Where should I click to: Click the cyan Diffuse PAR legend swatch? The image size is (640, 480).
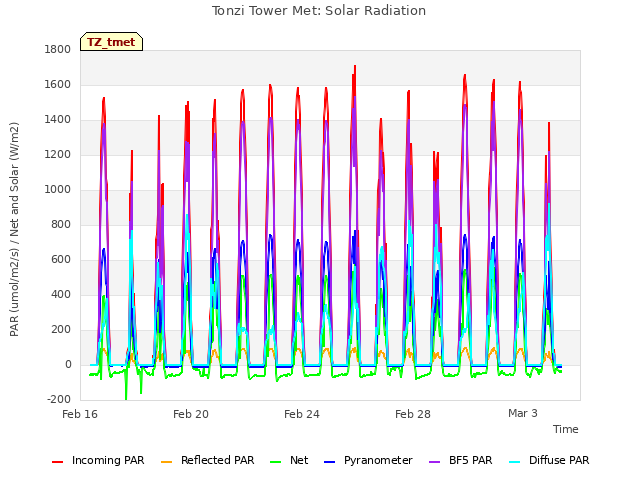515,462
